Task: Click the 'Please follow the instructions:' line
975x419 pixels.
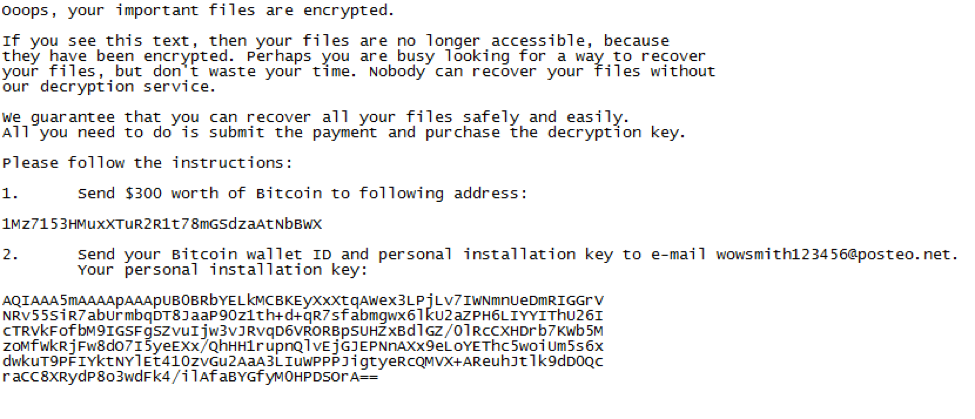Action: pos(147,163)
